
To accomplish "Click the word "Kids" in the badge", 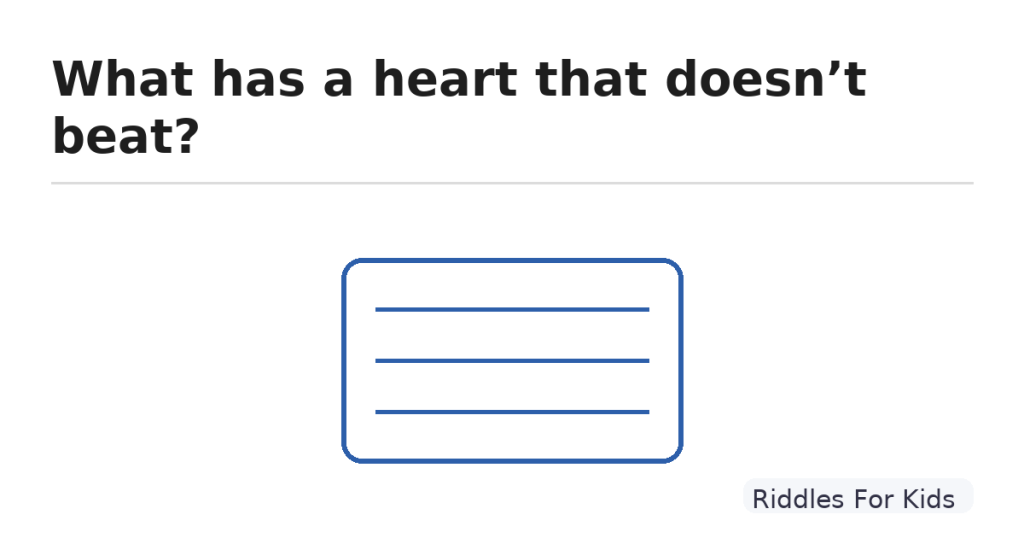I will click(x=927, y=498).
